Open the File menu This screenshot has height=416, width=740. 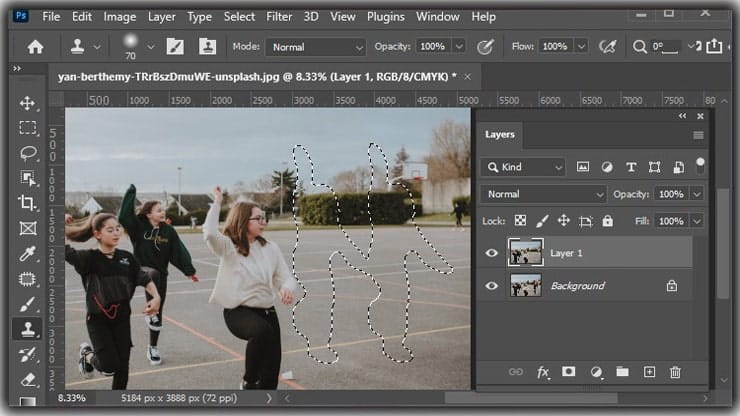click(x=51, y=17)
